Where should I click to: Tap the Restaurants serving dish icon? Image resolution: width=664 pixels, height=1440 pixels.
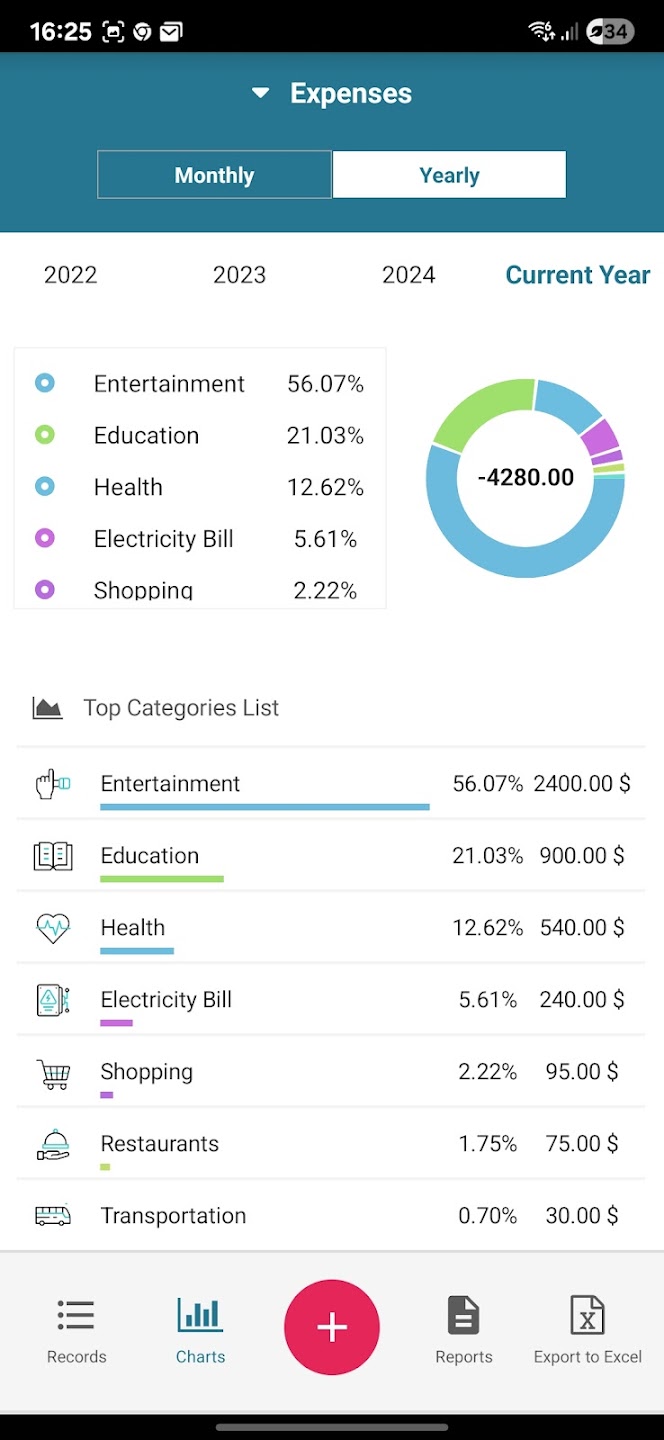coord(53,1144)
